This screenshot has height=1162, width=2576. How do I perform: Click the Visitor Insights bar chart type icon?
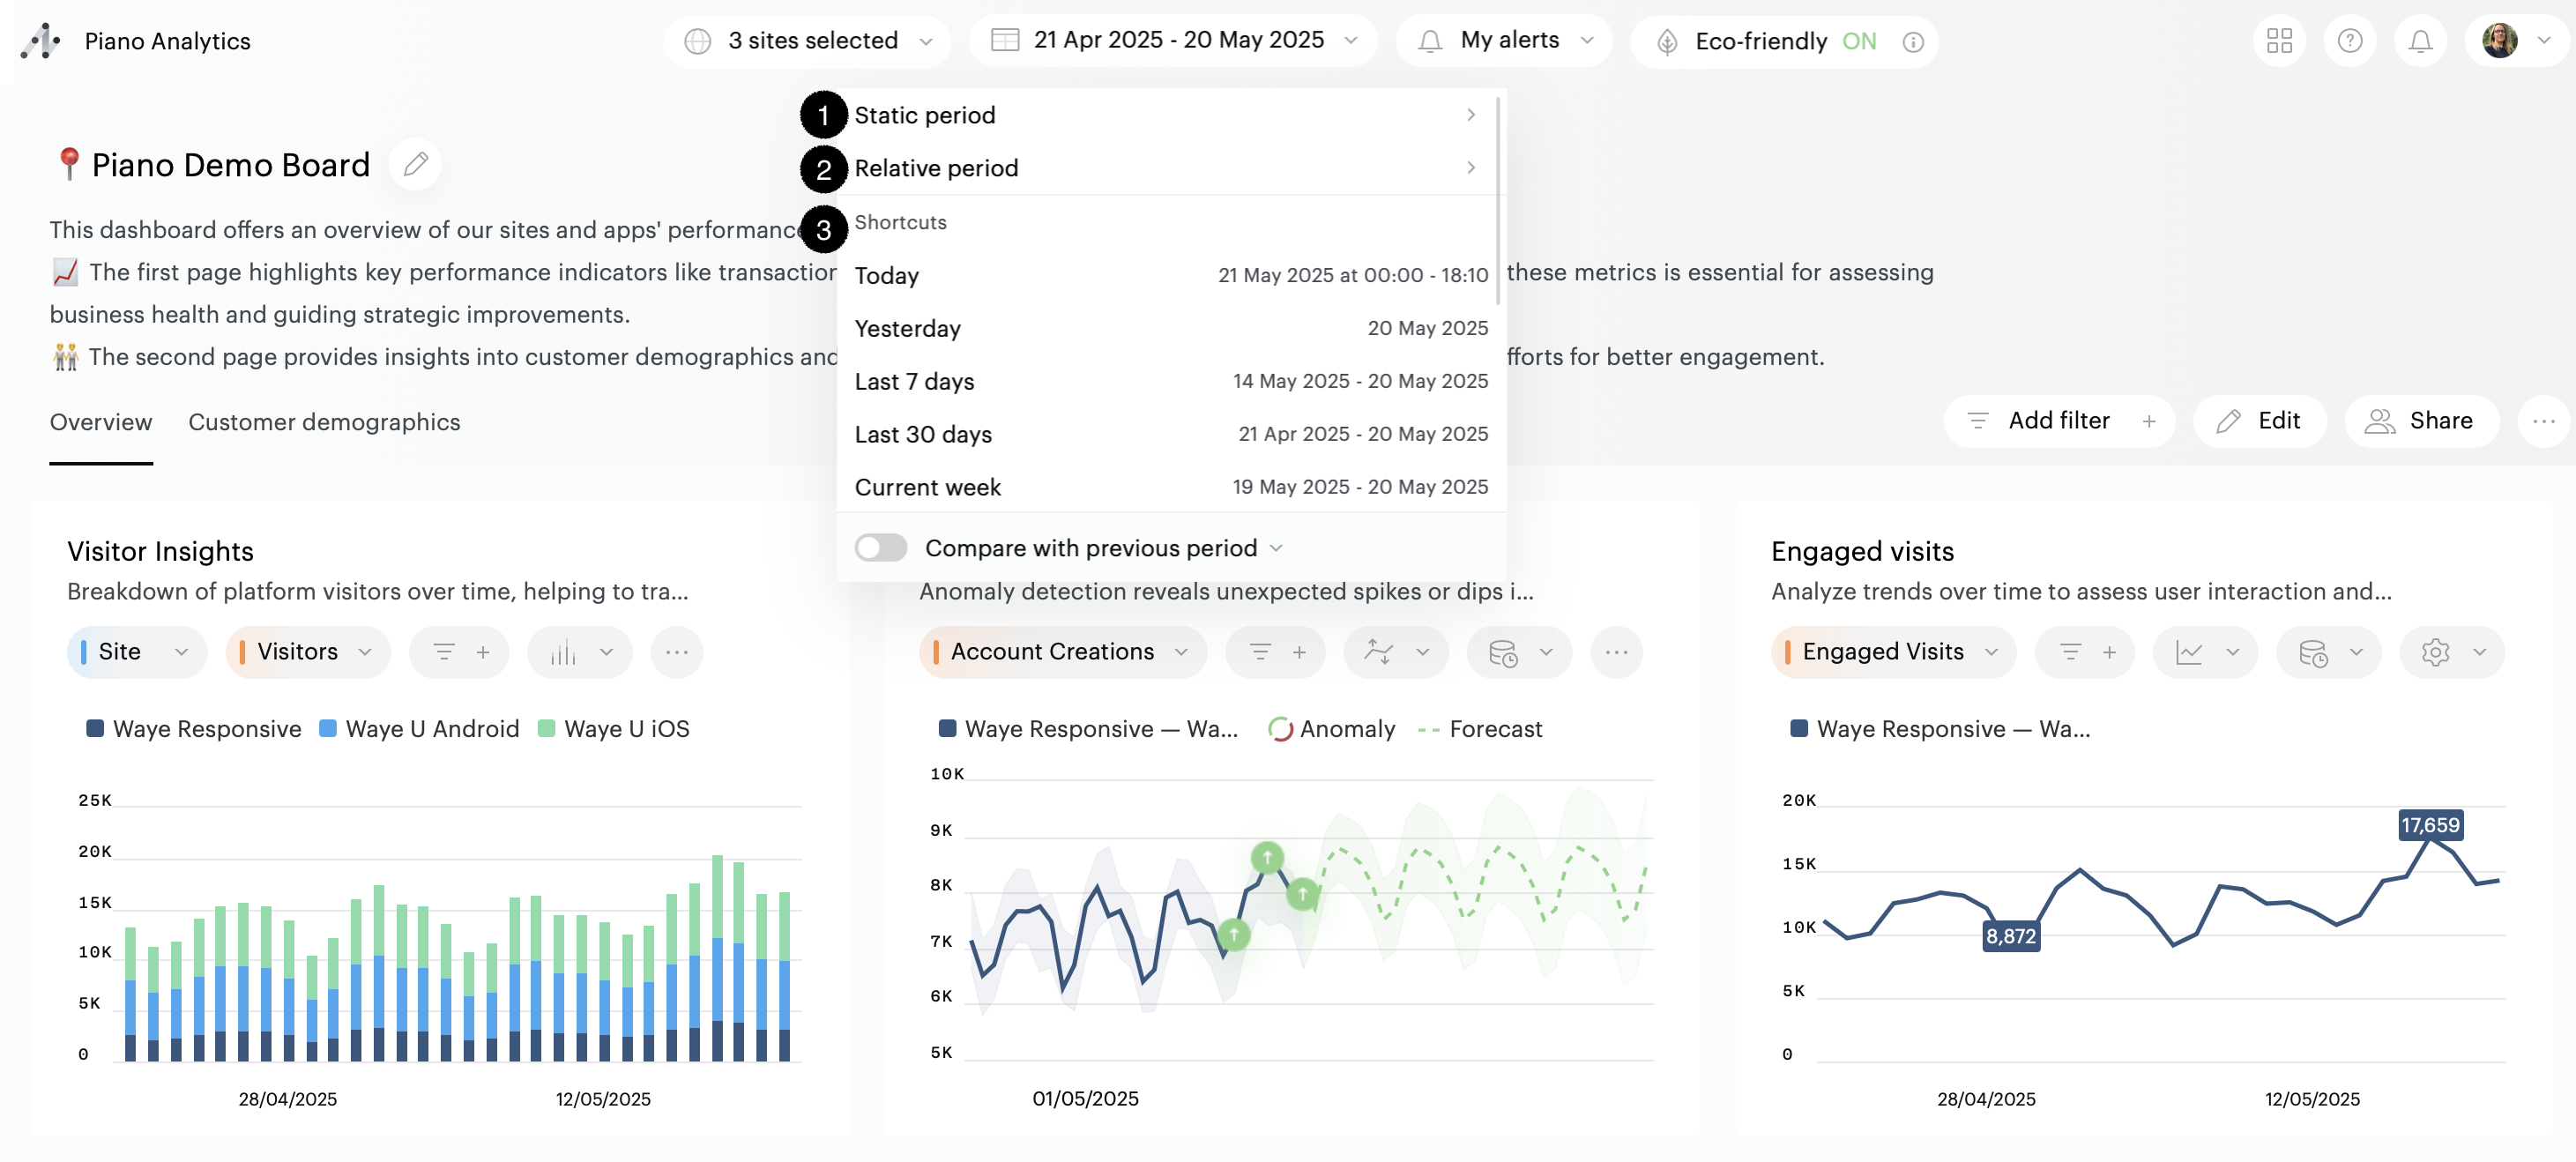(564, 652)
